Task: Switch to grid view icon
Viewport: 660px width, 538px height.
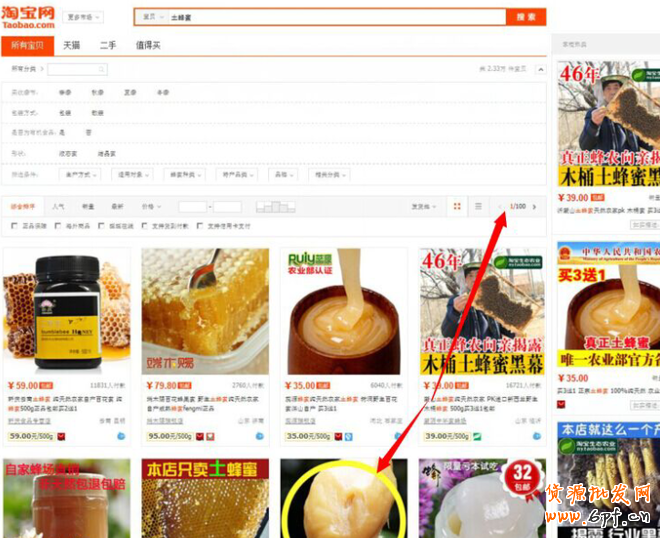Action: 457,207
